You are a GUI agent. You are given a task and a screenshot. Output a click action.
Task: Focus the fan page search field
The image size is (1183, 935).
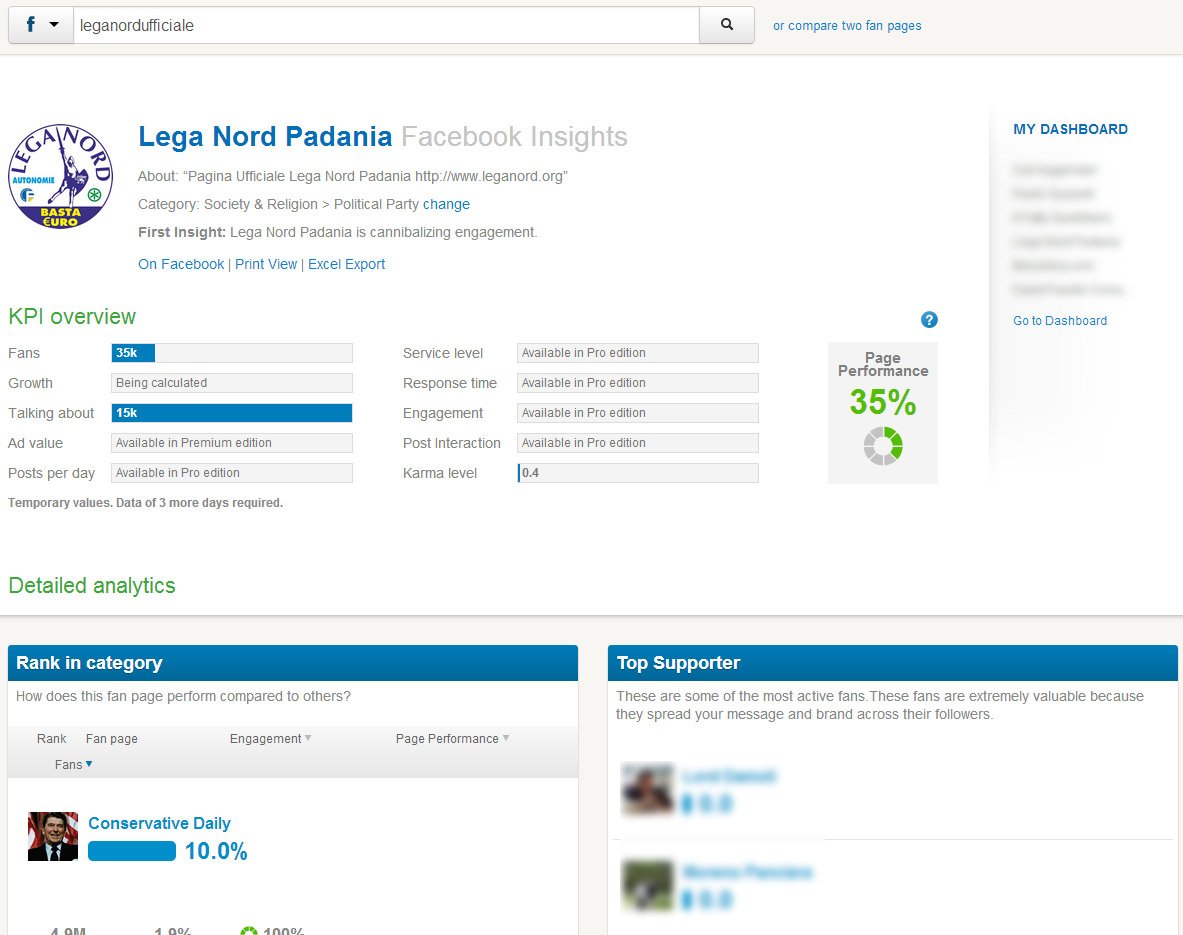click(x=386, y=25)
